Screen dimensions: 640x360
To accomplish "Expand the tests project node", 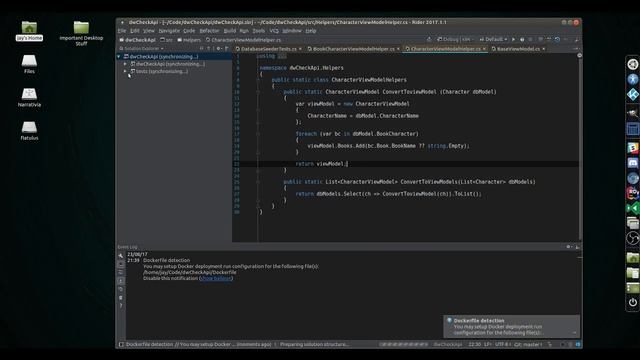I will [x=125, y=71].
